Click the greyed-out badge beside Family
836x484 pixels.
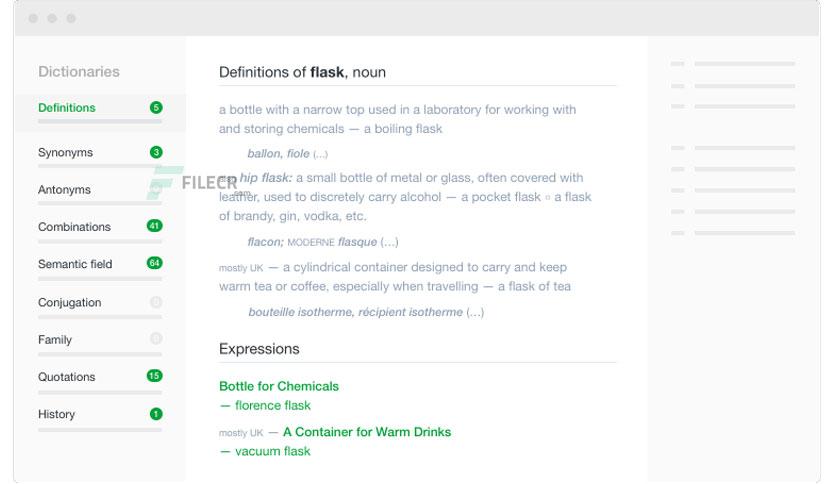pyautogui.click(x=156, y=338)
